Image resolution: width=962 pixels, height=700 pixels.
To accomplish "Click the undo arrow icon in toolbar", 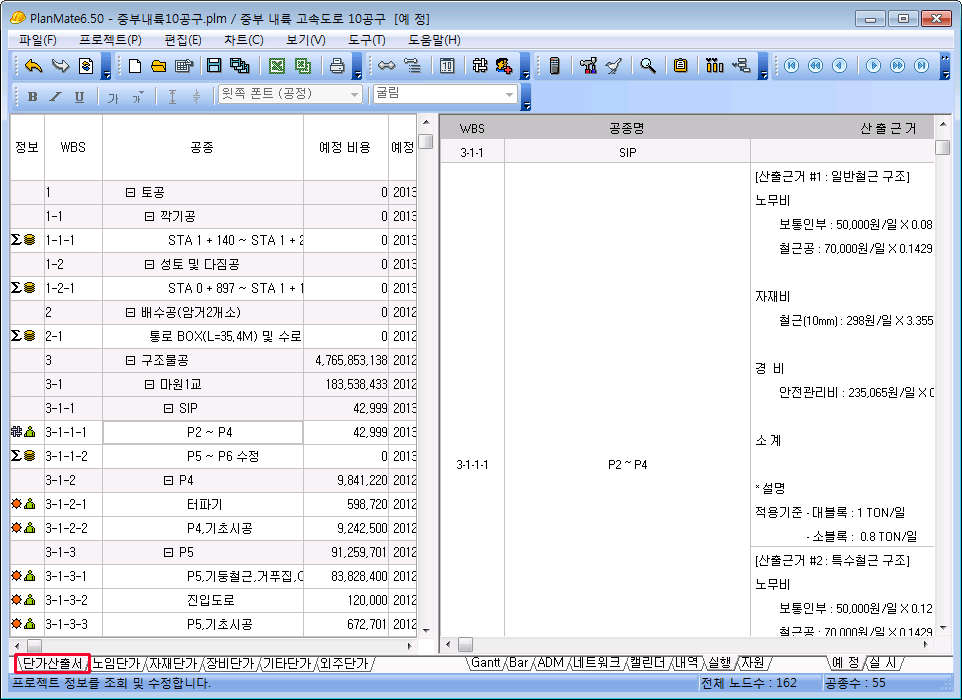I will (34, 66).
